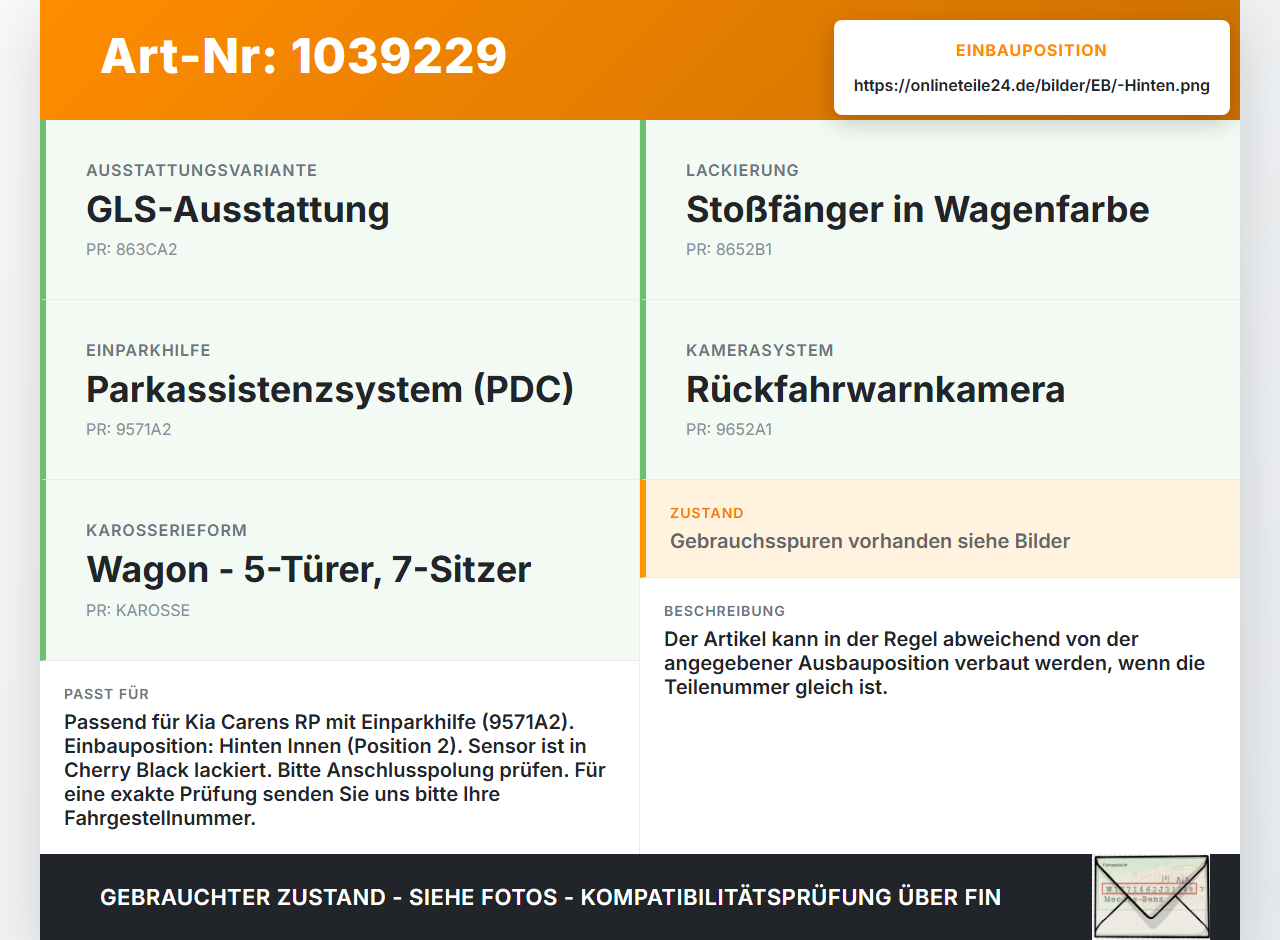Click the description paragraph about Ausbauposition
Image resolution: width=1280 pixels, height=940 pixels.
point(935,663)
